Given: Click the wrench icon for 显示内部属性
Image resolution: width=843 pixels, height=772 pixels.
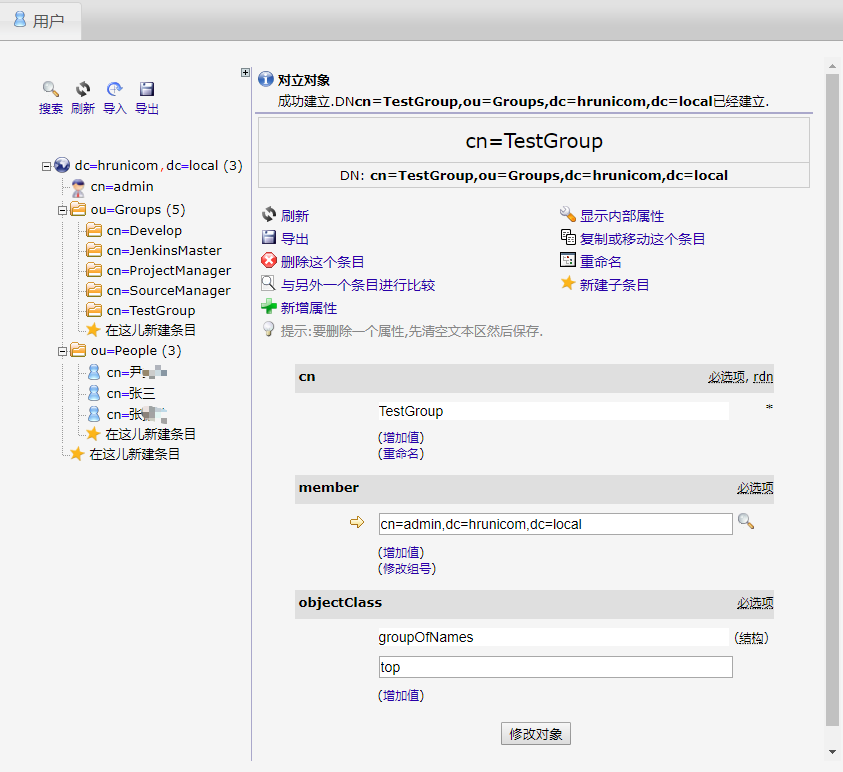Looking at the screenshot, I should [x=567, y=215].
